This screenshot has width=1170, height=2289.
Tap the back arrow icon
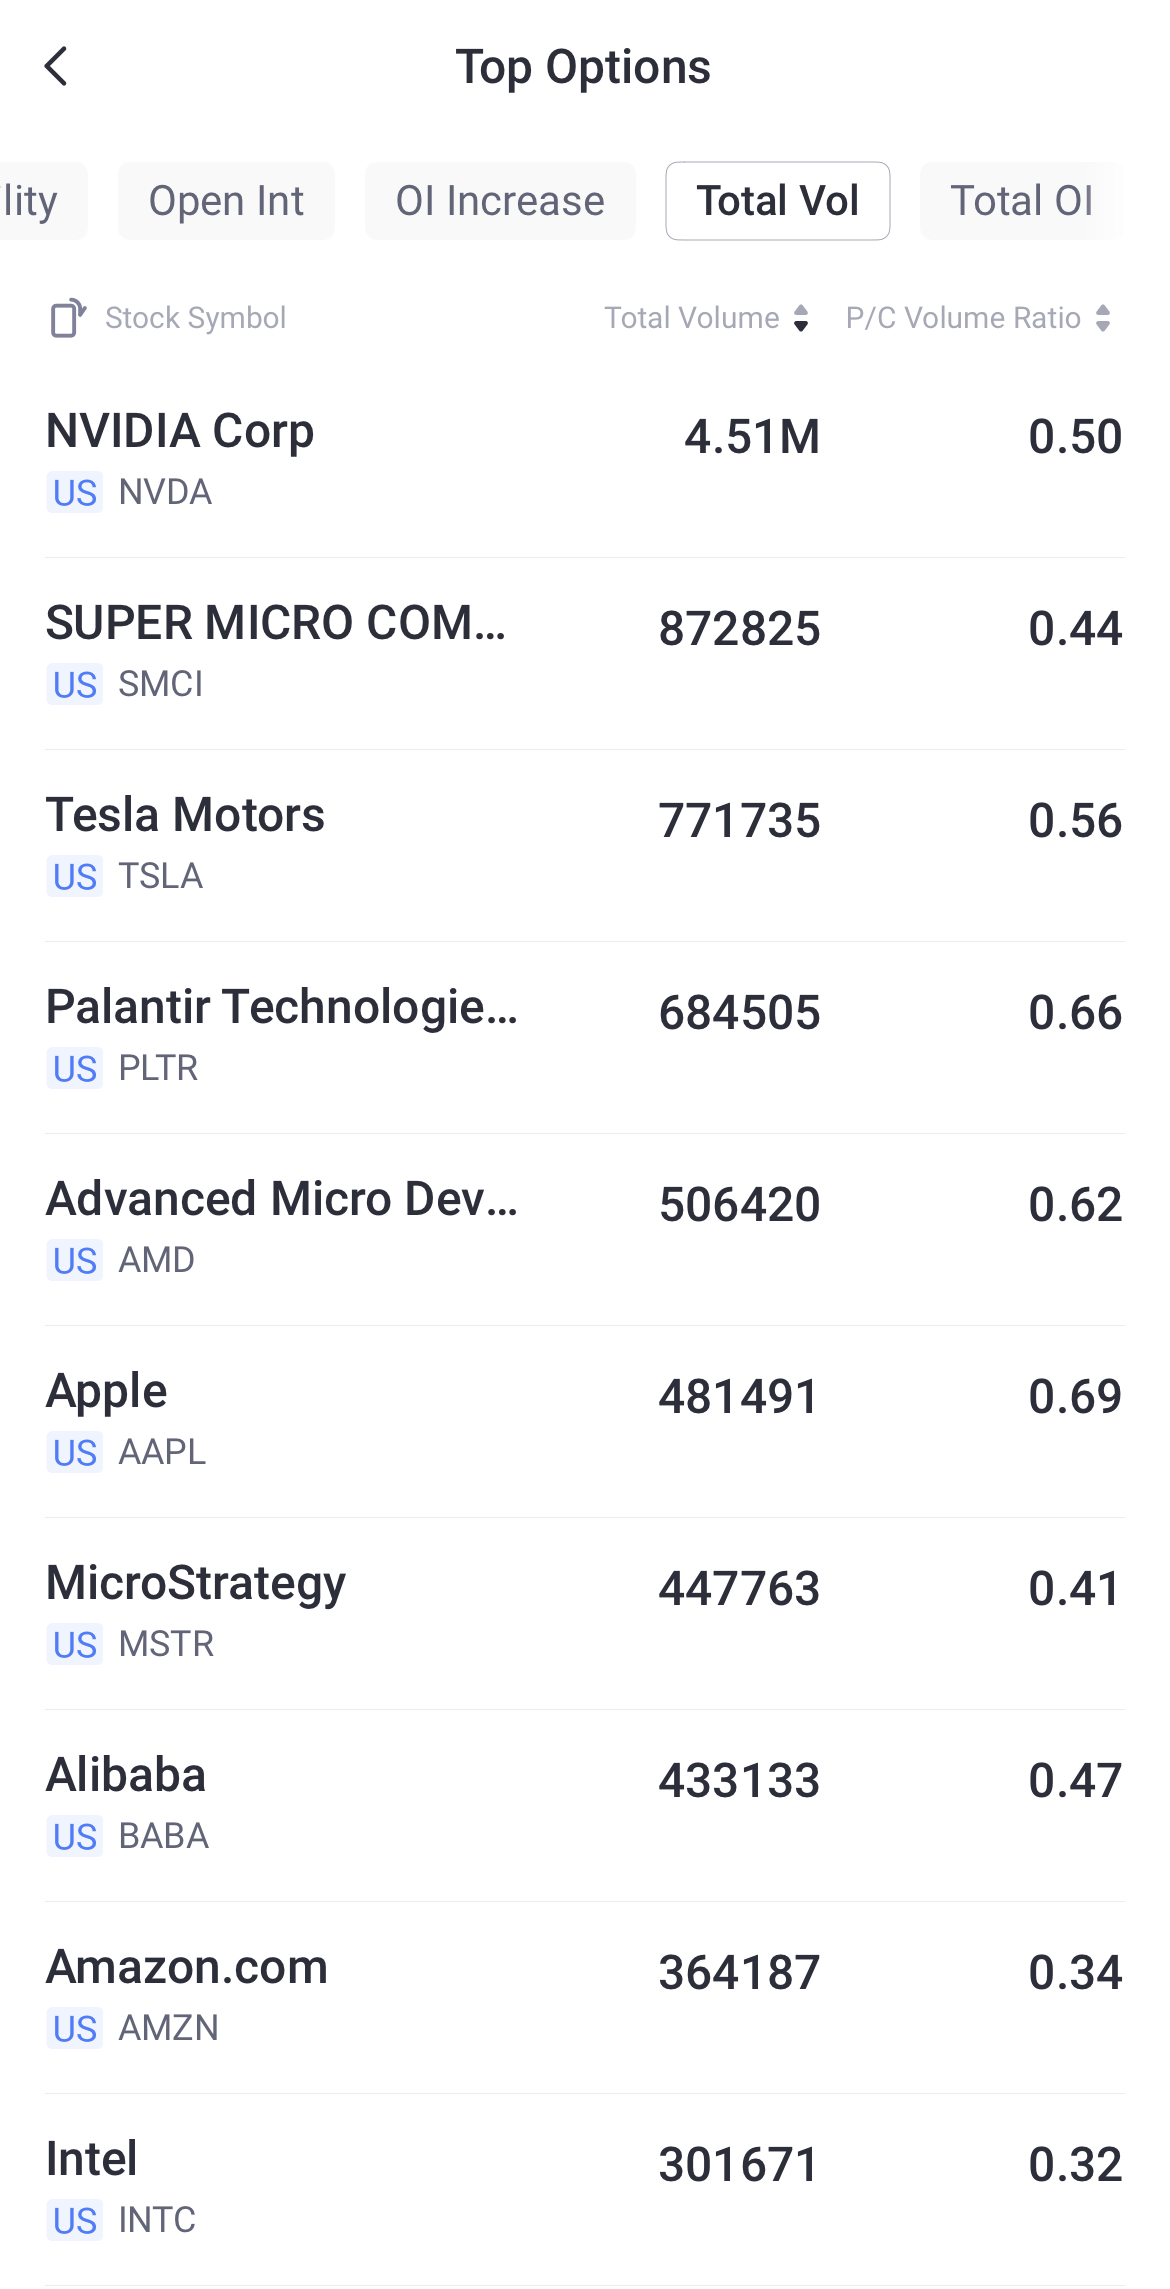tap(57, 67)
